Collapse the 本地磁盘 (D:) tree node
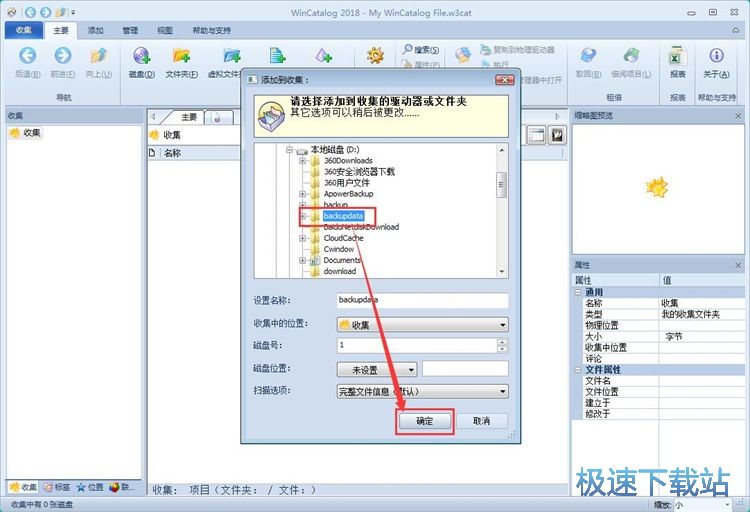 [289, 150]
